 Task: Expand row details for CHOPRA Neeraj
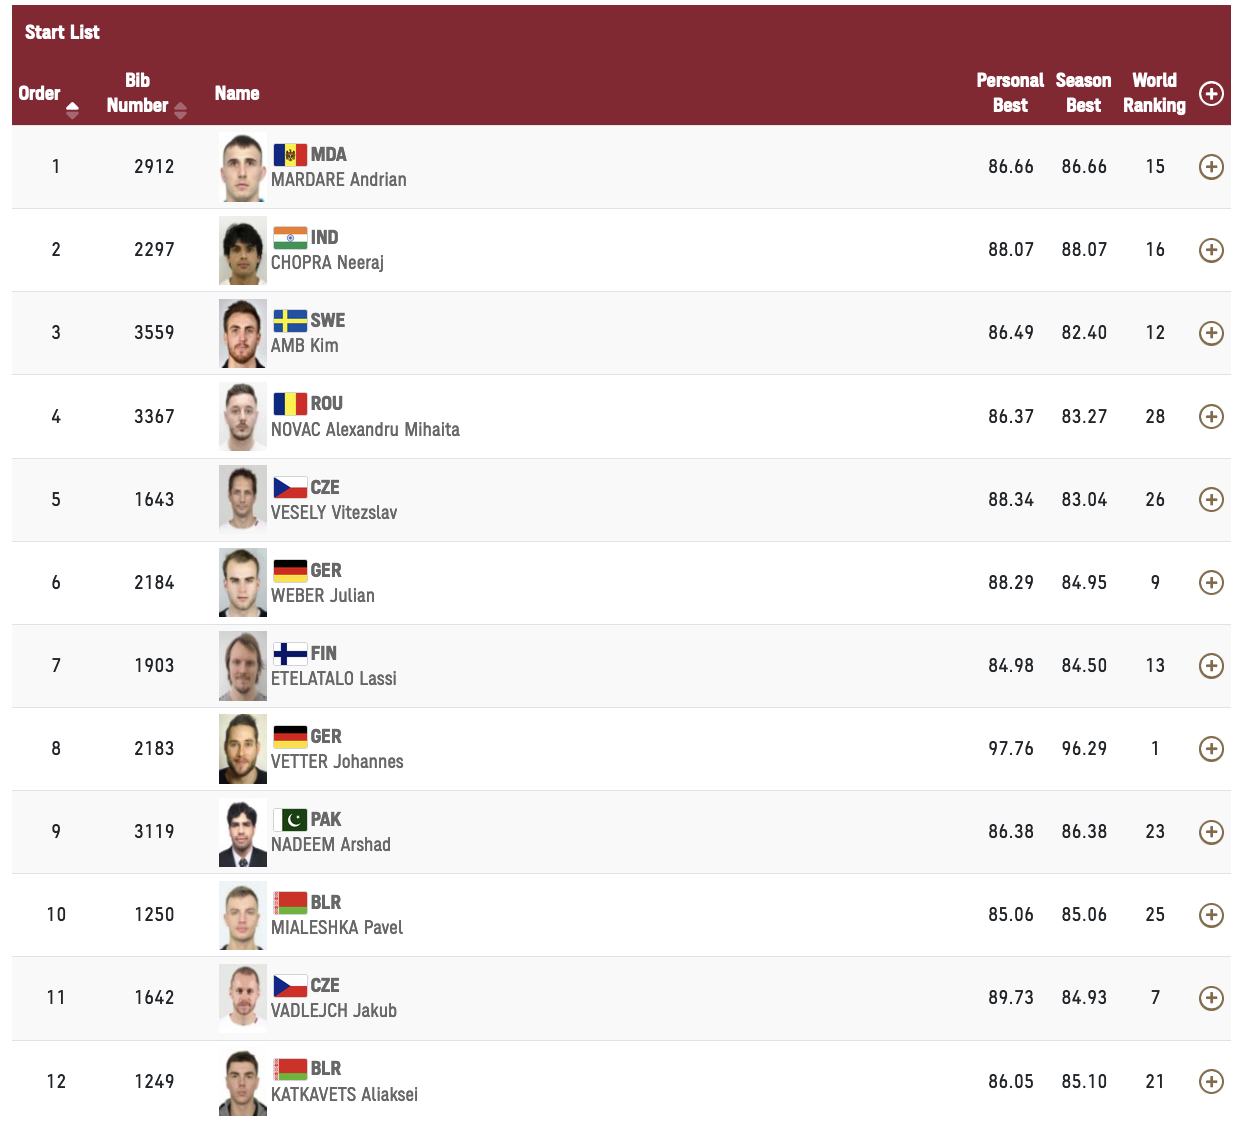coord(1210,250)
